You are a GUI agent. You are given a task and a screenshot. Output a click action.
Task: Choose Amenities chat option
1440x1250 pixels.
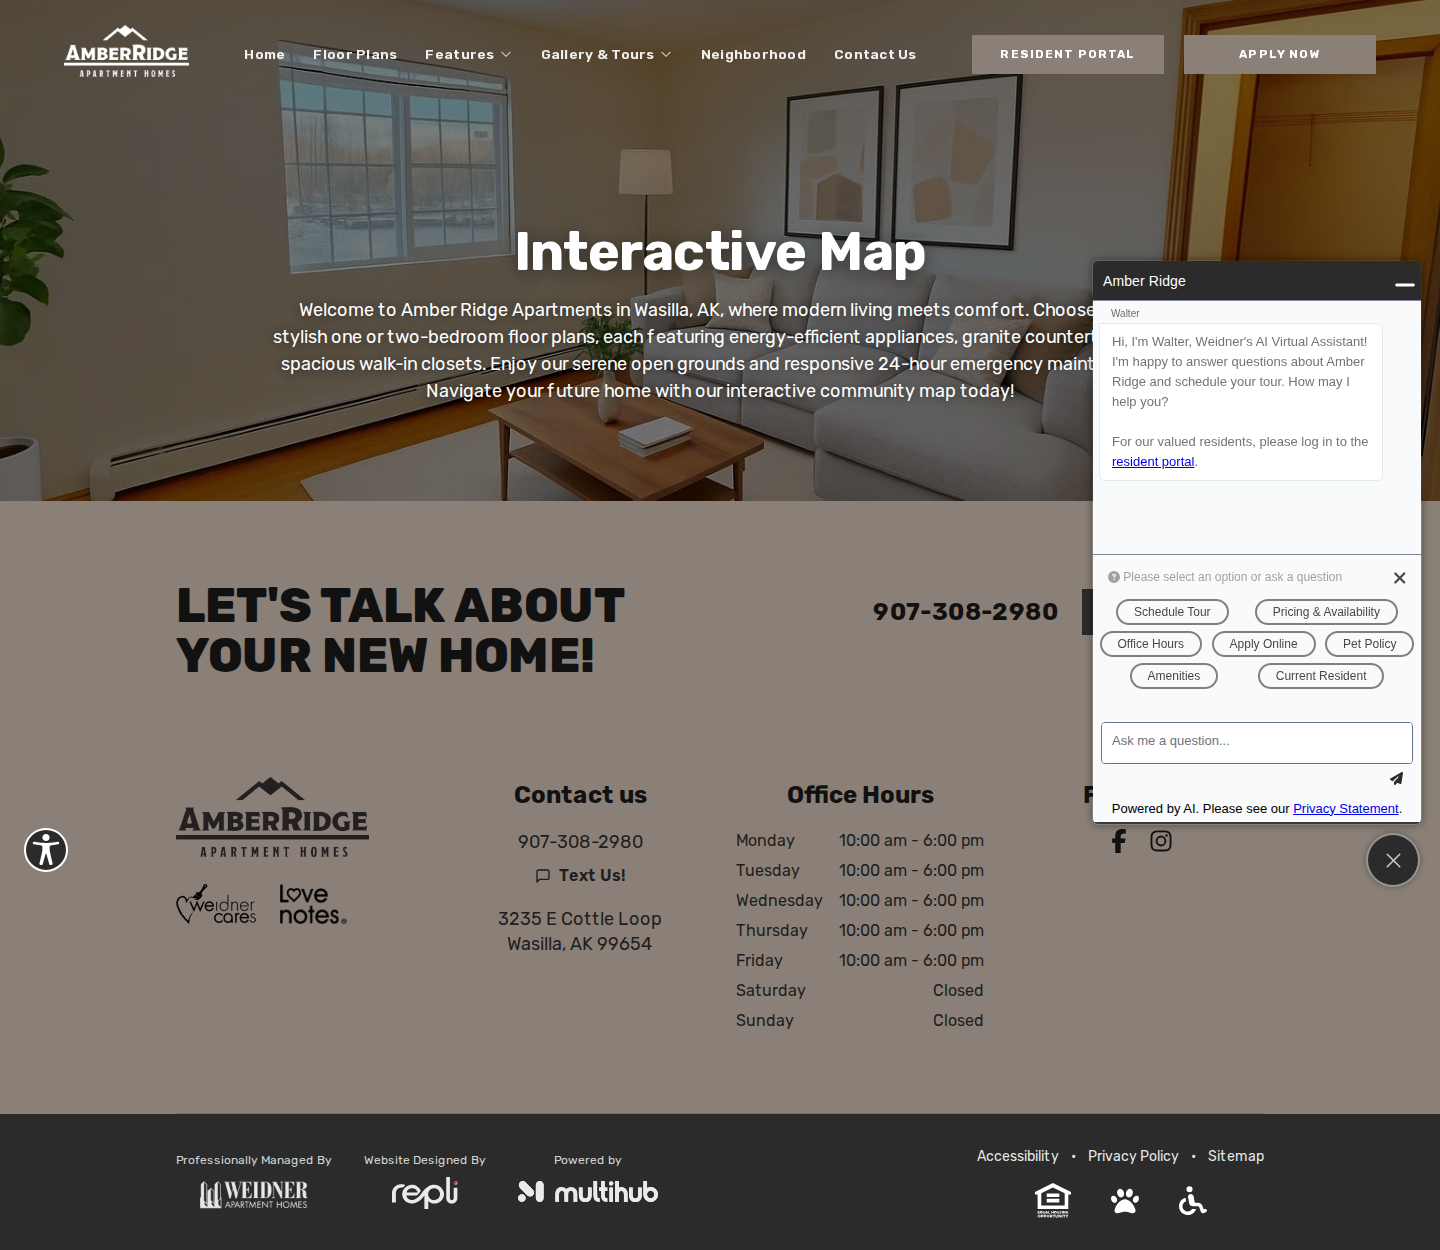pyautogui.click(x=1174, y=676)
